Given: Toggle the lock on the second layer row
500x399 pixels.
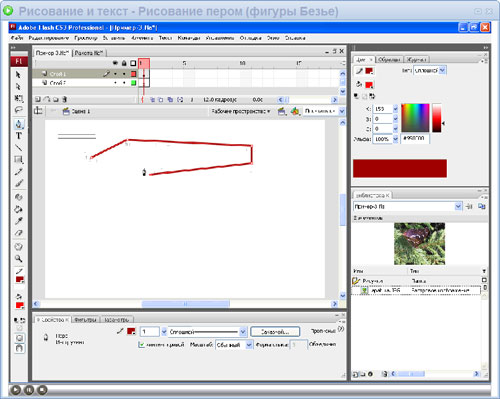Looking at the screenshot, I should click(124, 83).
